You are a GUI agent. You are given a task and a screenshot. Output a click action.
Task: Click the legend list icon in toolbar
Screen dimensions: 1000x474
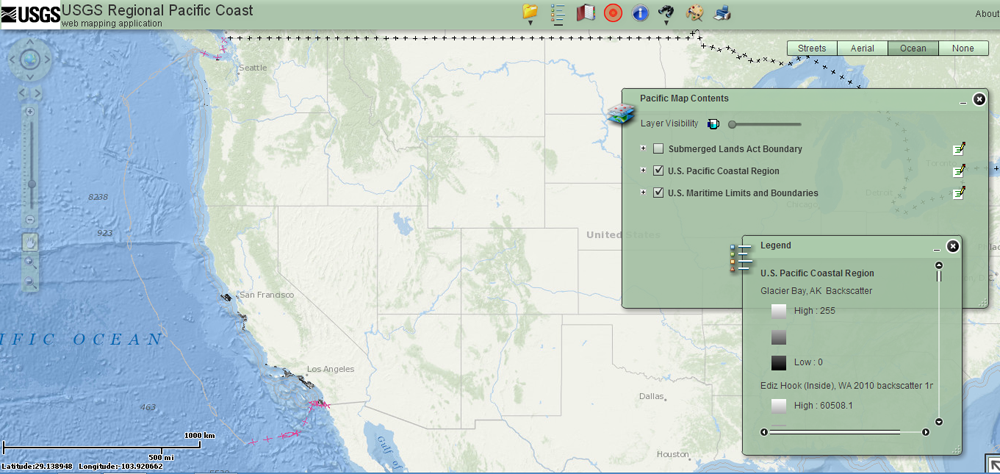[x=558, y=13]
